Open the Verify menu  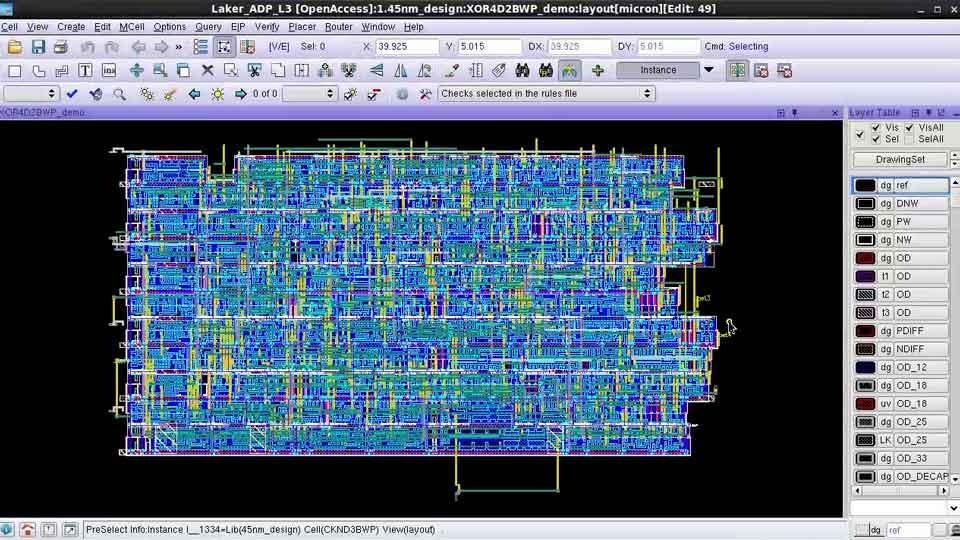click(267, 27)
